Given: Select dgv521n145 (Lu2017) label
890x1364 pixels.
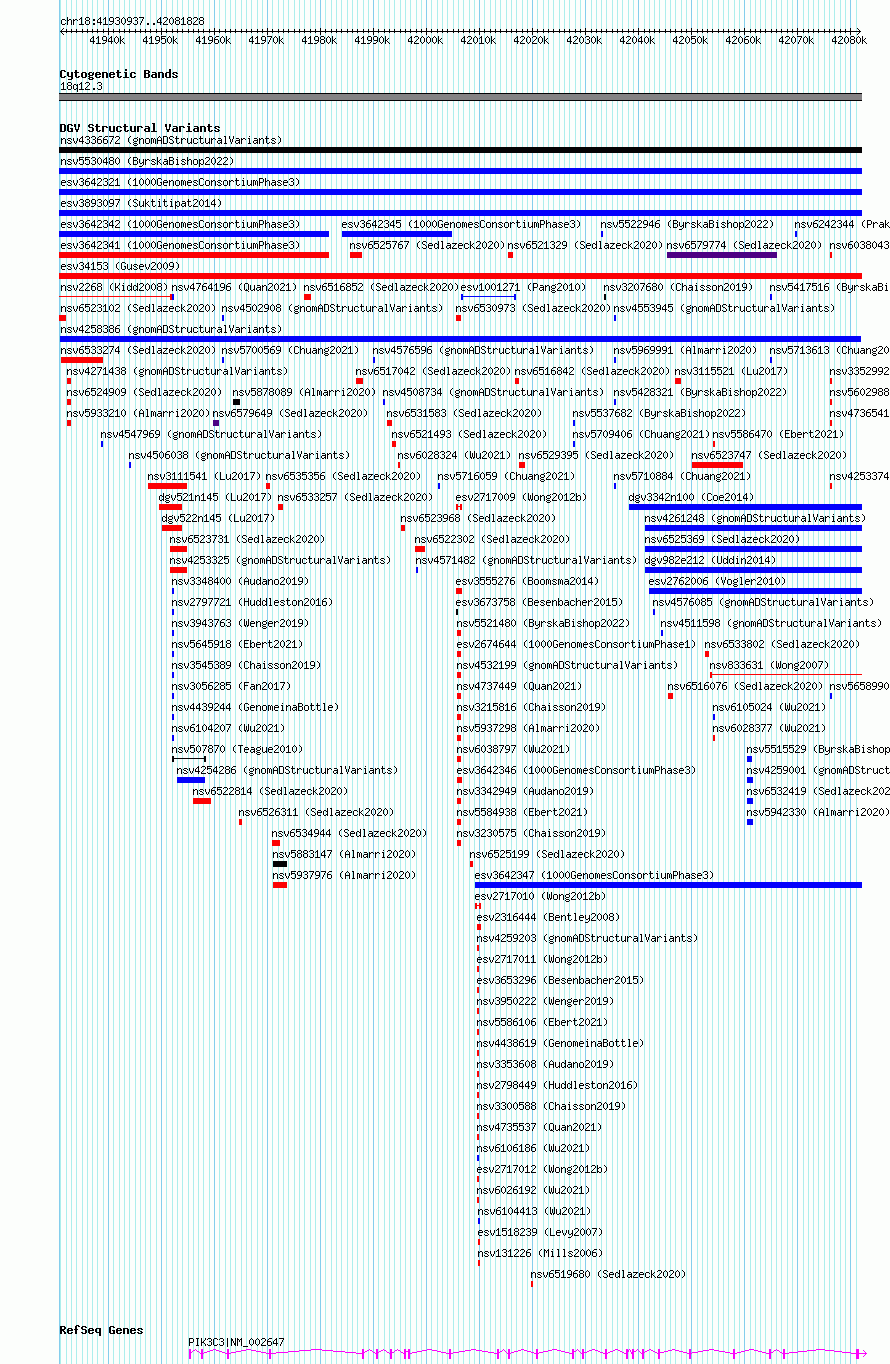Looking at the screenshot, I should pos(216,497).
